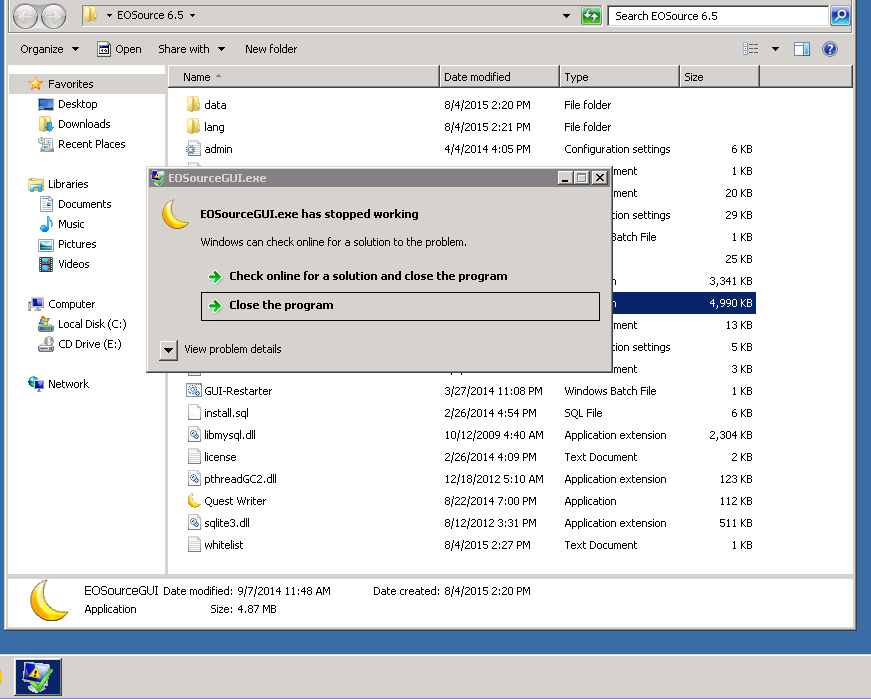
Task: Choose Close the program
Action: pyautogui.click(x=400, y=306)
